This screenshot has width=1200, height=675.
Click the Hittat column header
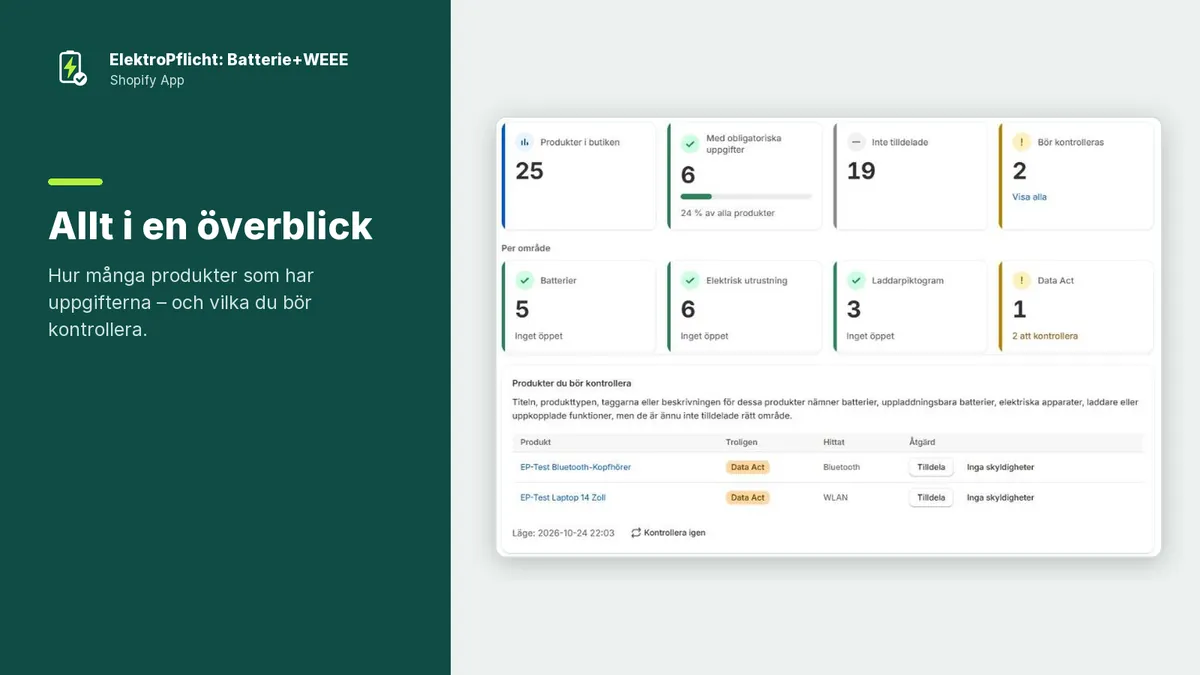pyautogui.click(x=834, y=442)
